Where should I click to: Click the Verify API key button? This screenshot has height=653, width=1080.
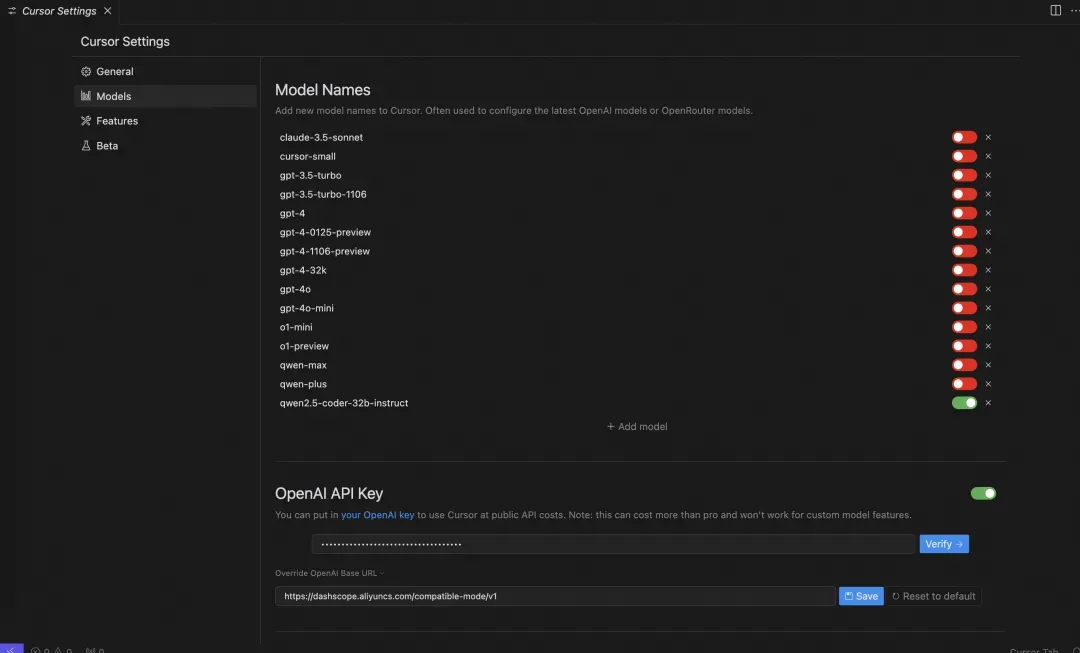[x=944, y=544]
